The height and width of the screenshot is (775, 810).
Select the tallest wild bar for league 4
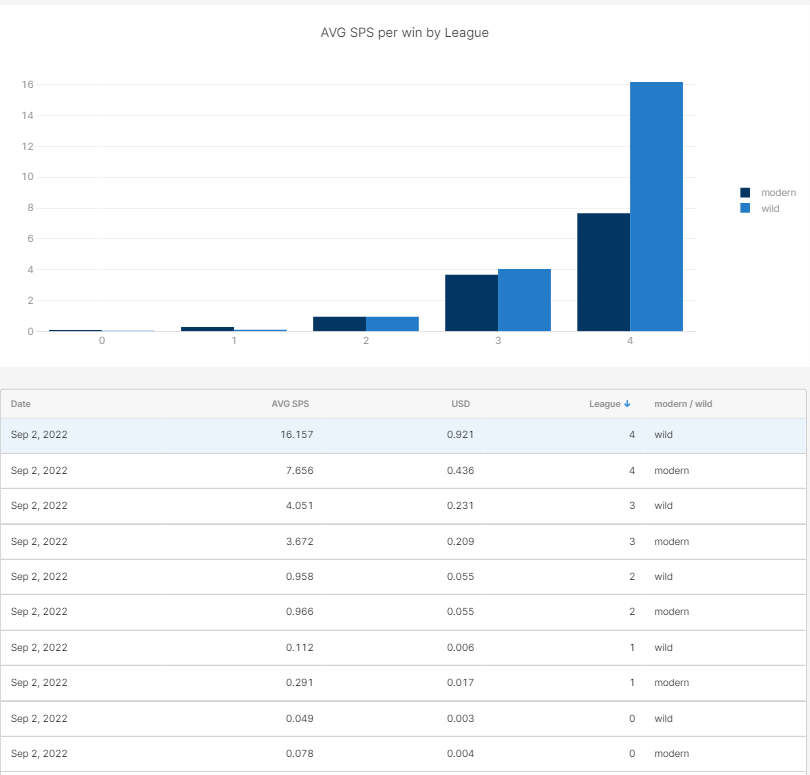point(656,206)
